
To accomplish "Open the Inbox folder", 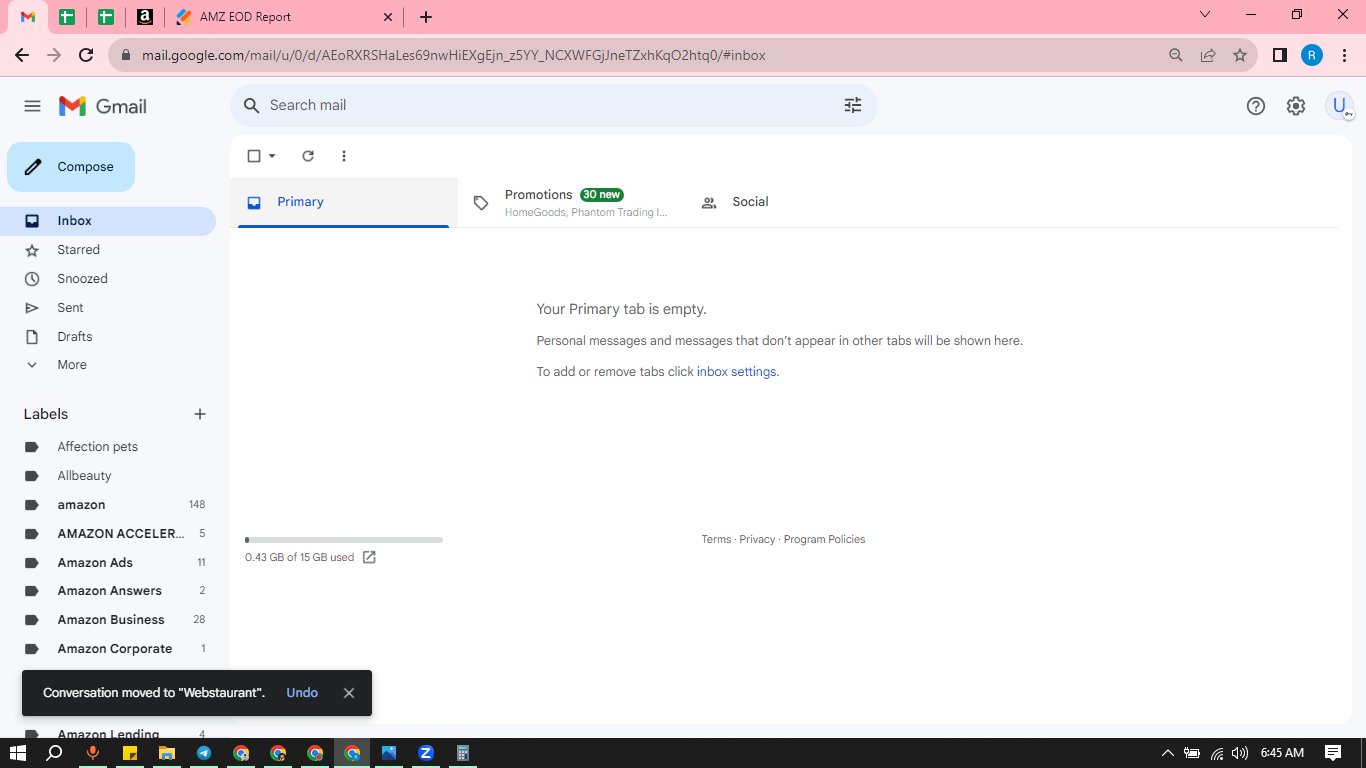I will click(108, 221).
